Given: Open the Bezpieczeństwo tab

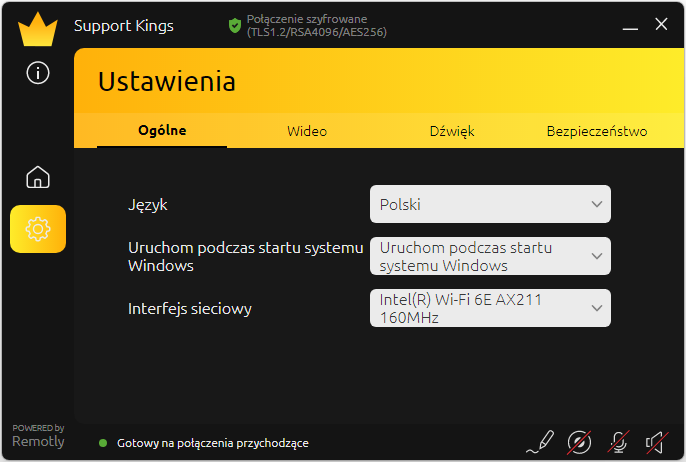Looking at the screenshot, I should tap(596, 131).
